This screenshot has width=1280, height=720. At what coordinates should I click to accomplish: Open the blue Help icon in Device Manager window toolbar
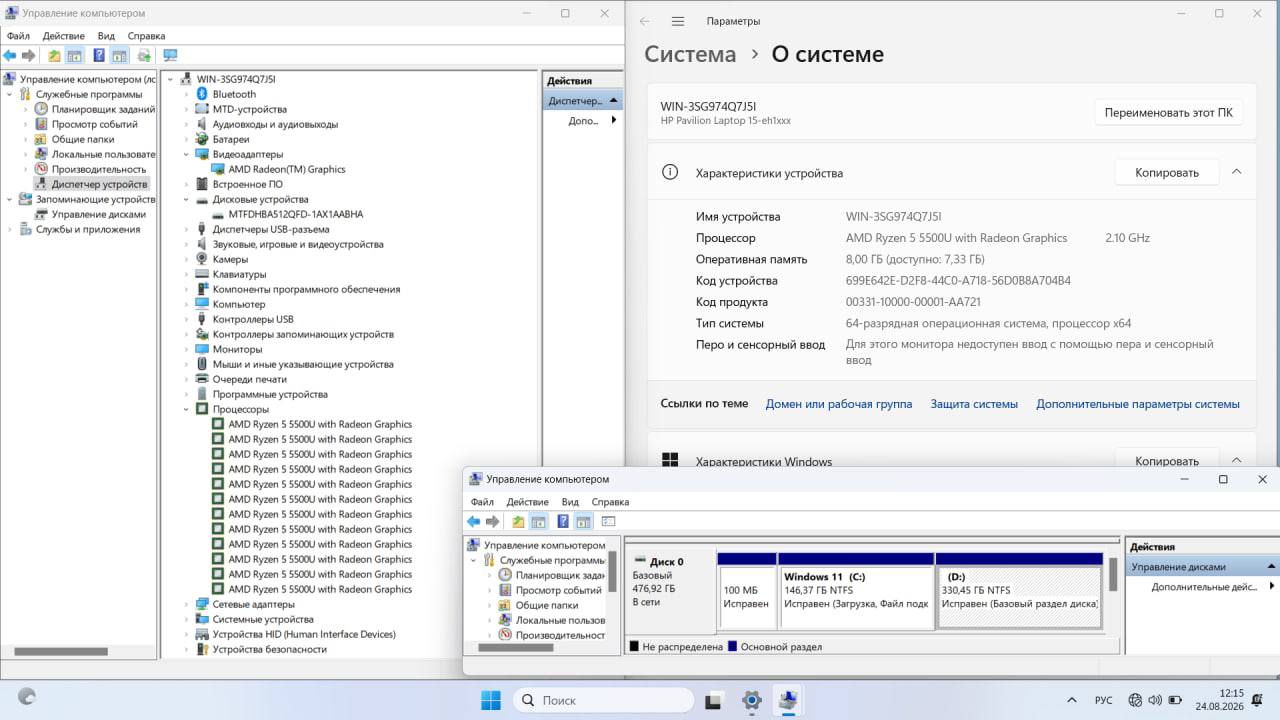tap(99, 56)
